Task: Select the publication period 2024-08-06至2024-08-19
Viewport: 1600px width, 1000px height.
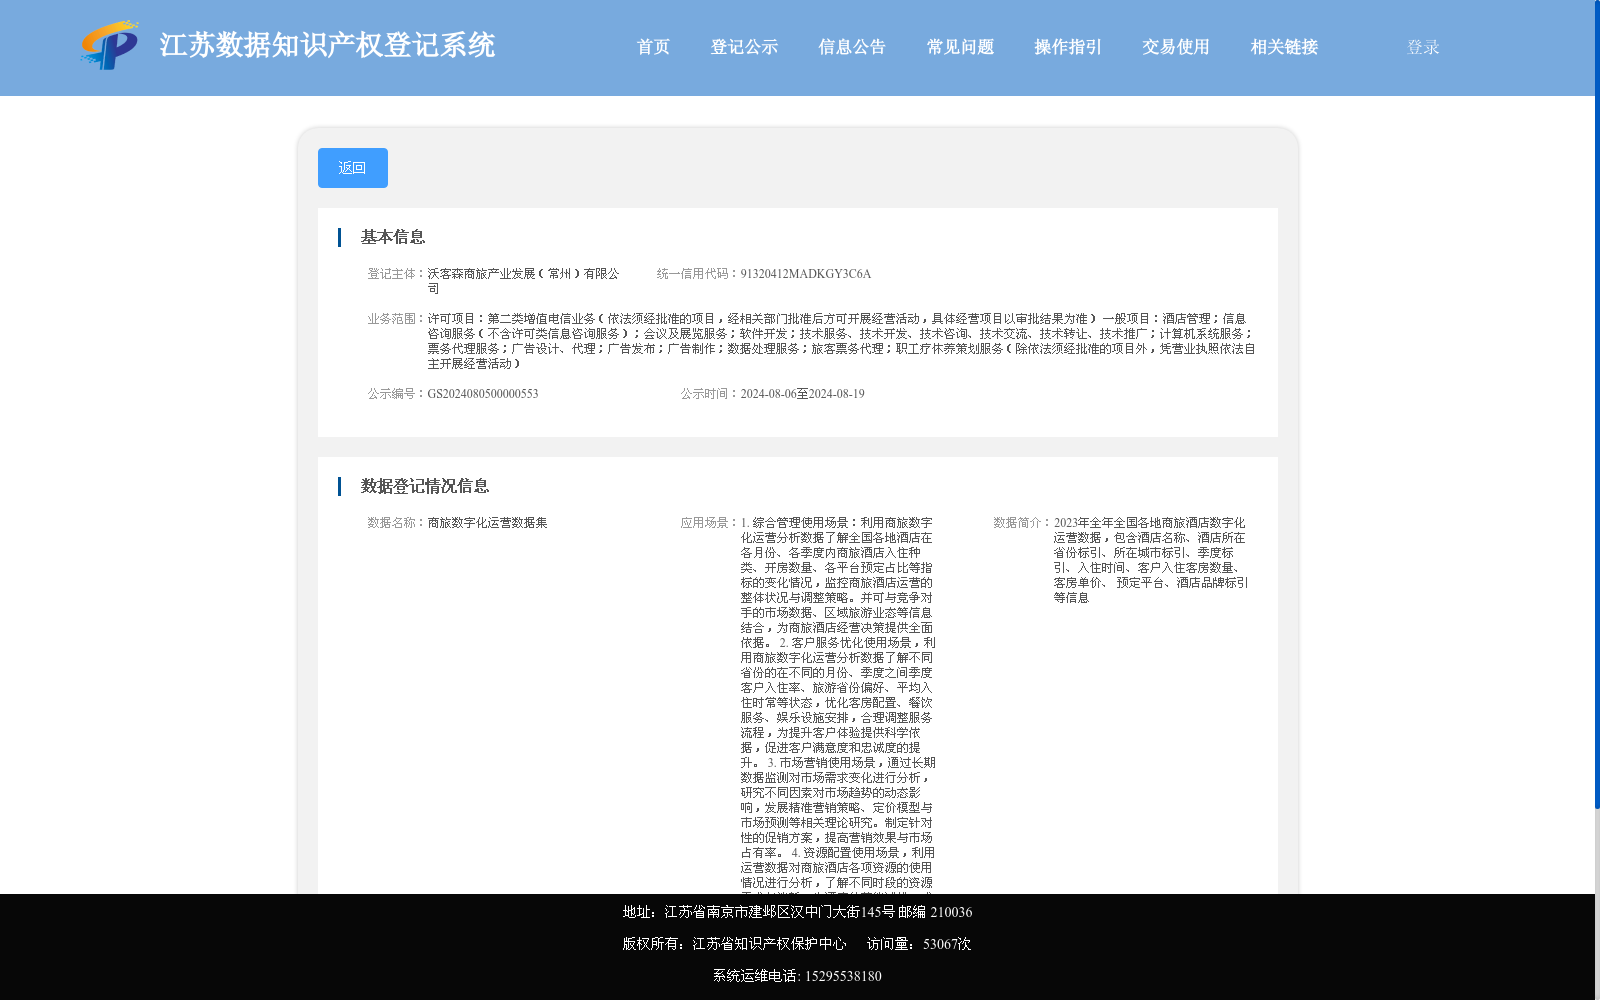Action: (802, 394)
